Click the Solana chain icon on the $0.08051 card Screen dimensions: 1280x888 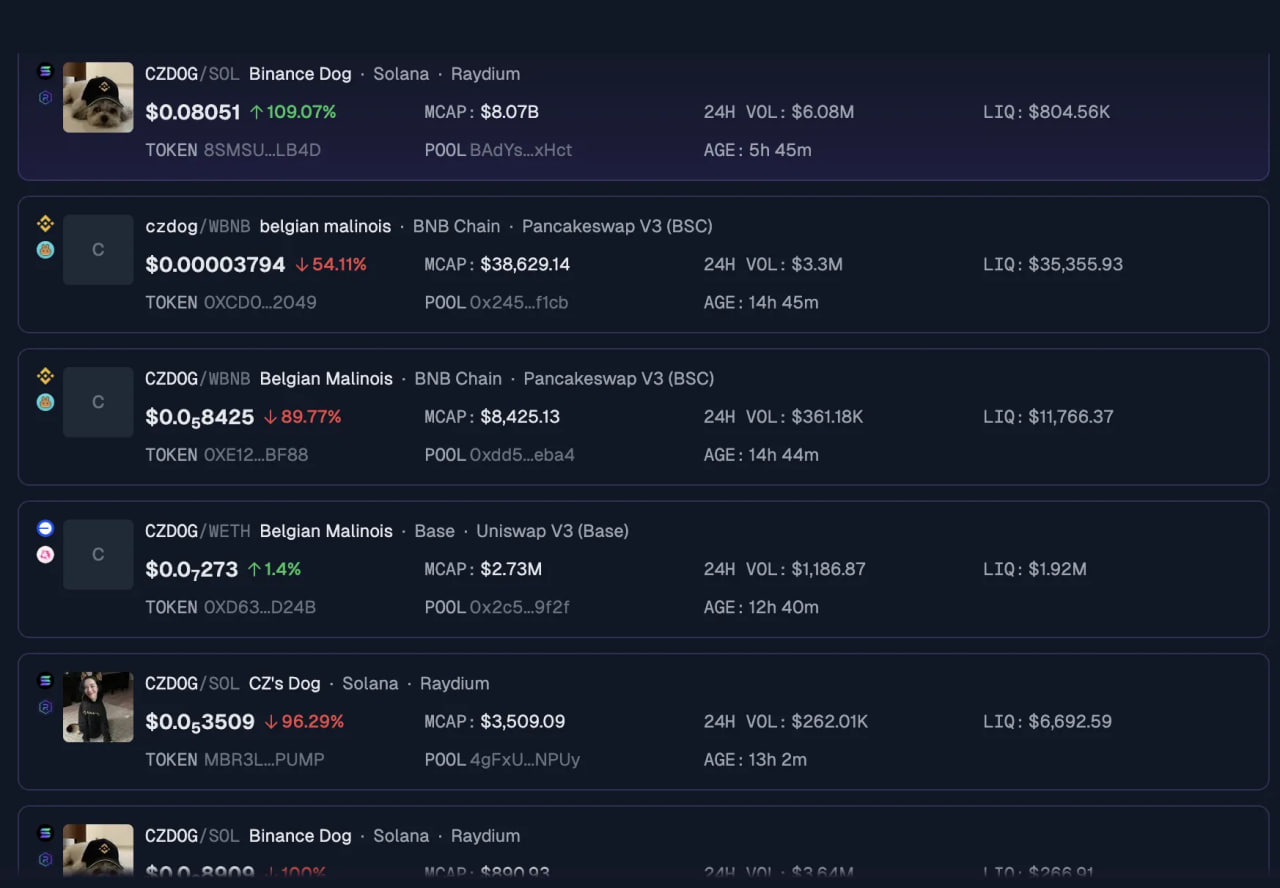click(x=45, y=71)
